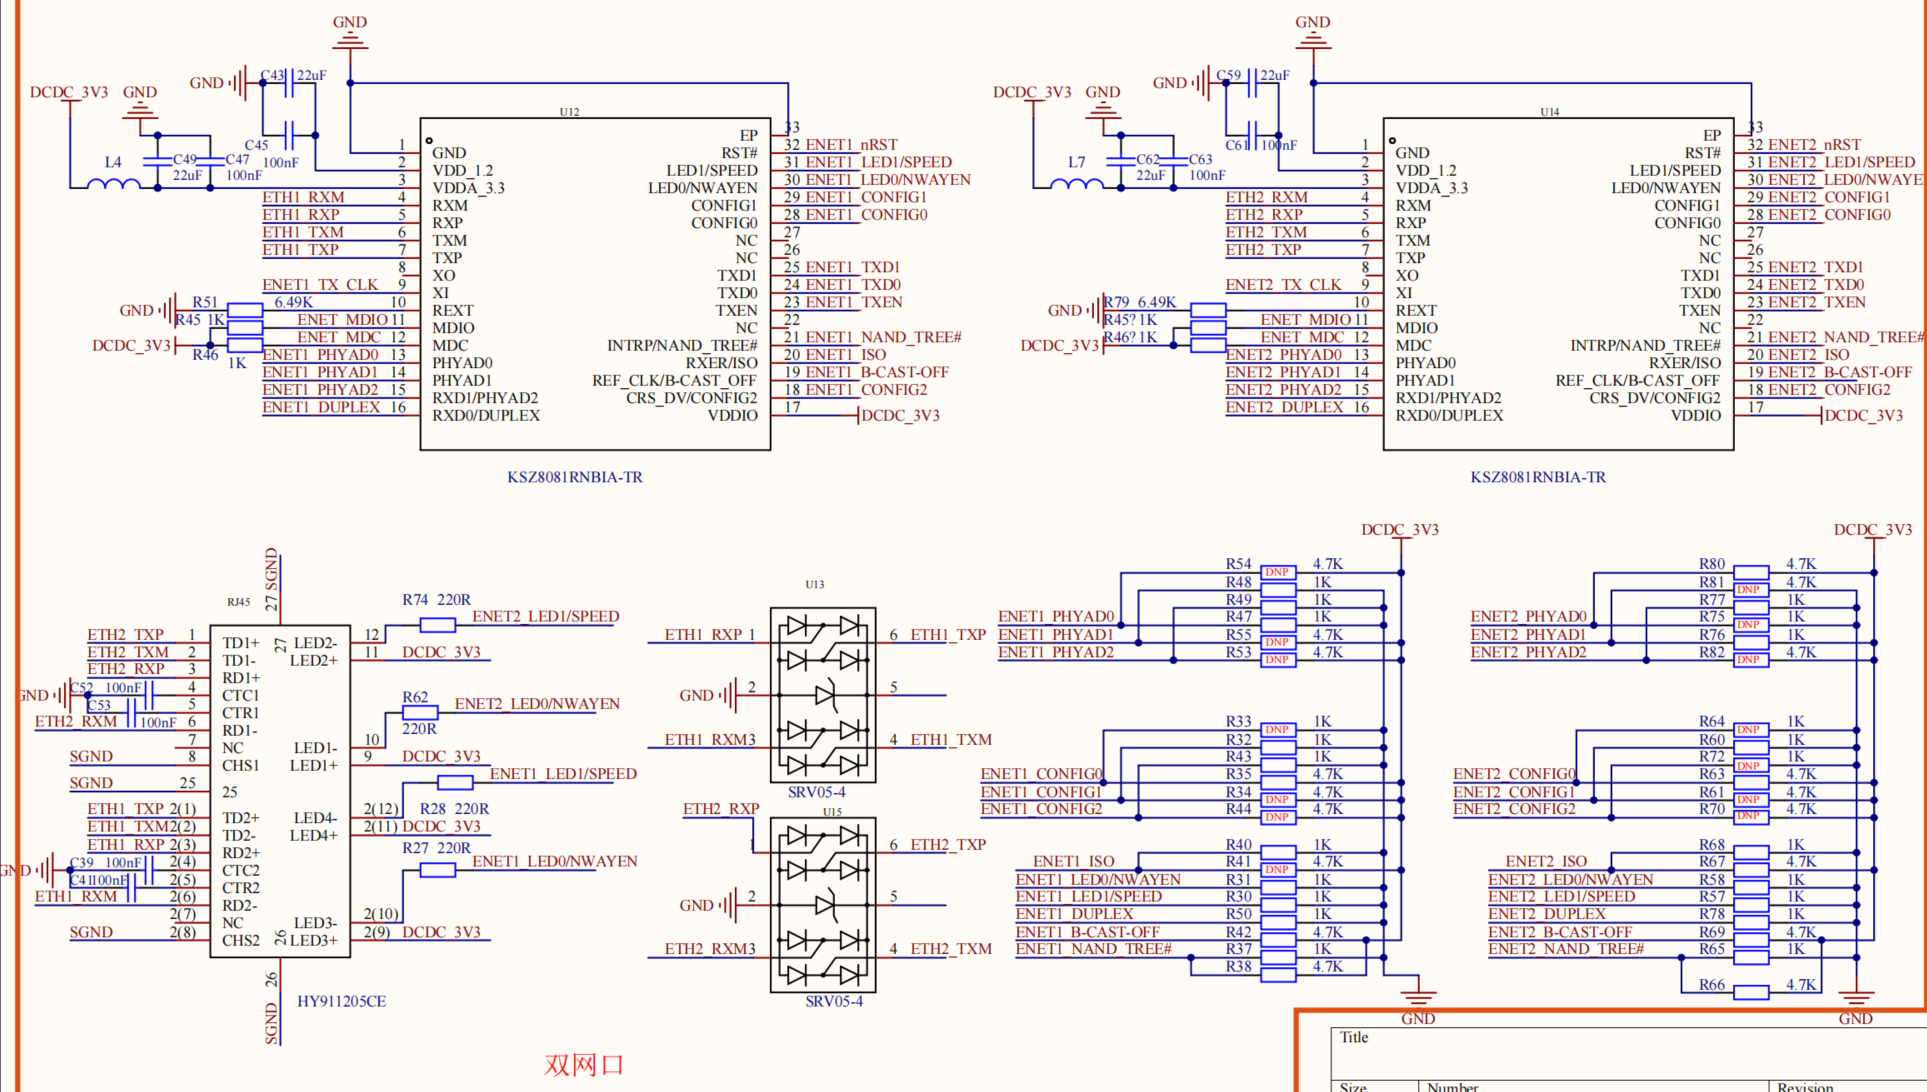Select the Number field in title block
Image resolution: width=1927 pixels, height=1092 pixels.
1453,1087
